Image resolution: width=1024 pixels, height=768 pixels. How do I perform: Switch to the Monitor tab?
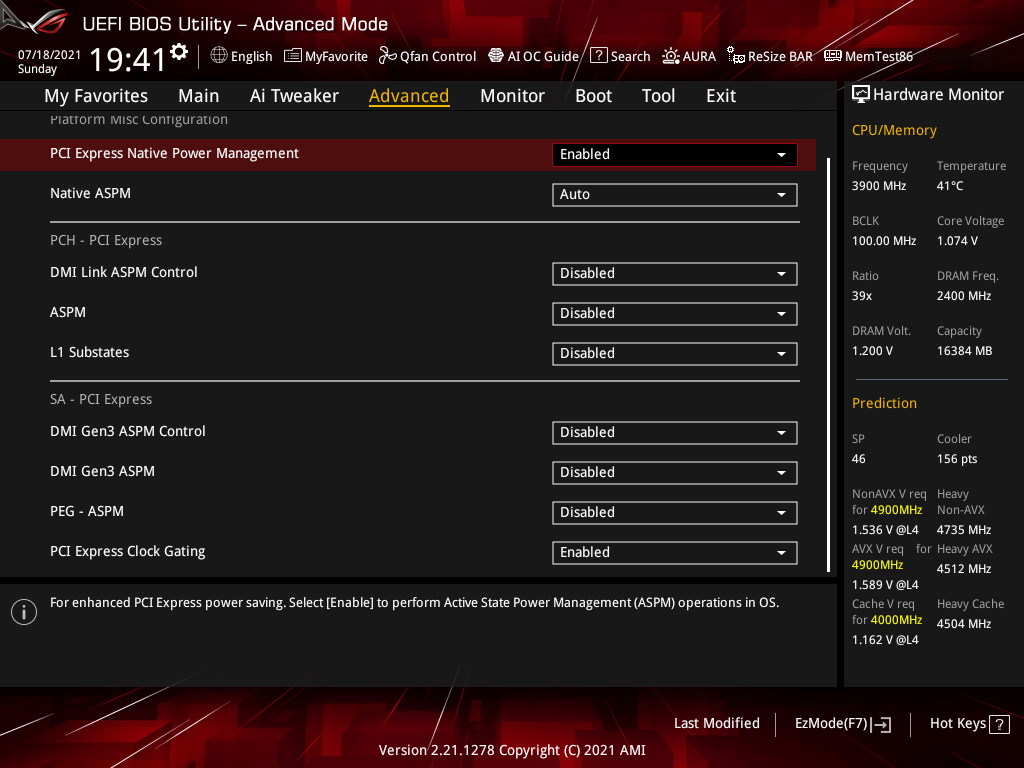click(x=512, y=95)
